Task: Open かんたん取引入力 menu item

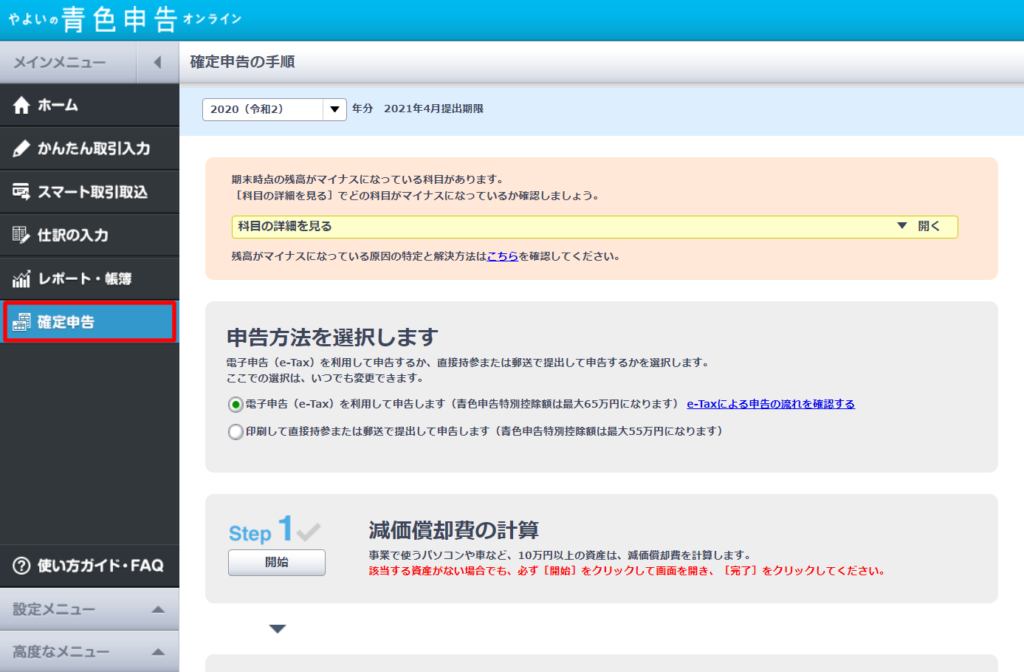Action: pos(89,148)
